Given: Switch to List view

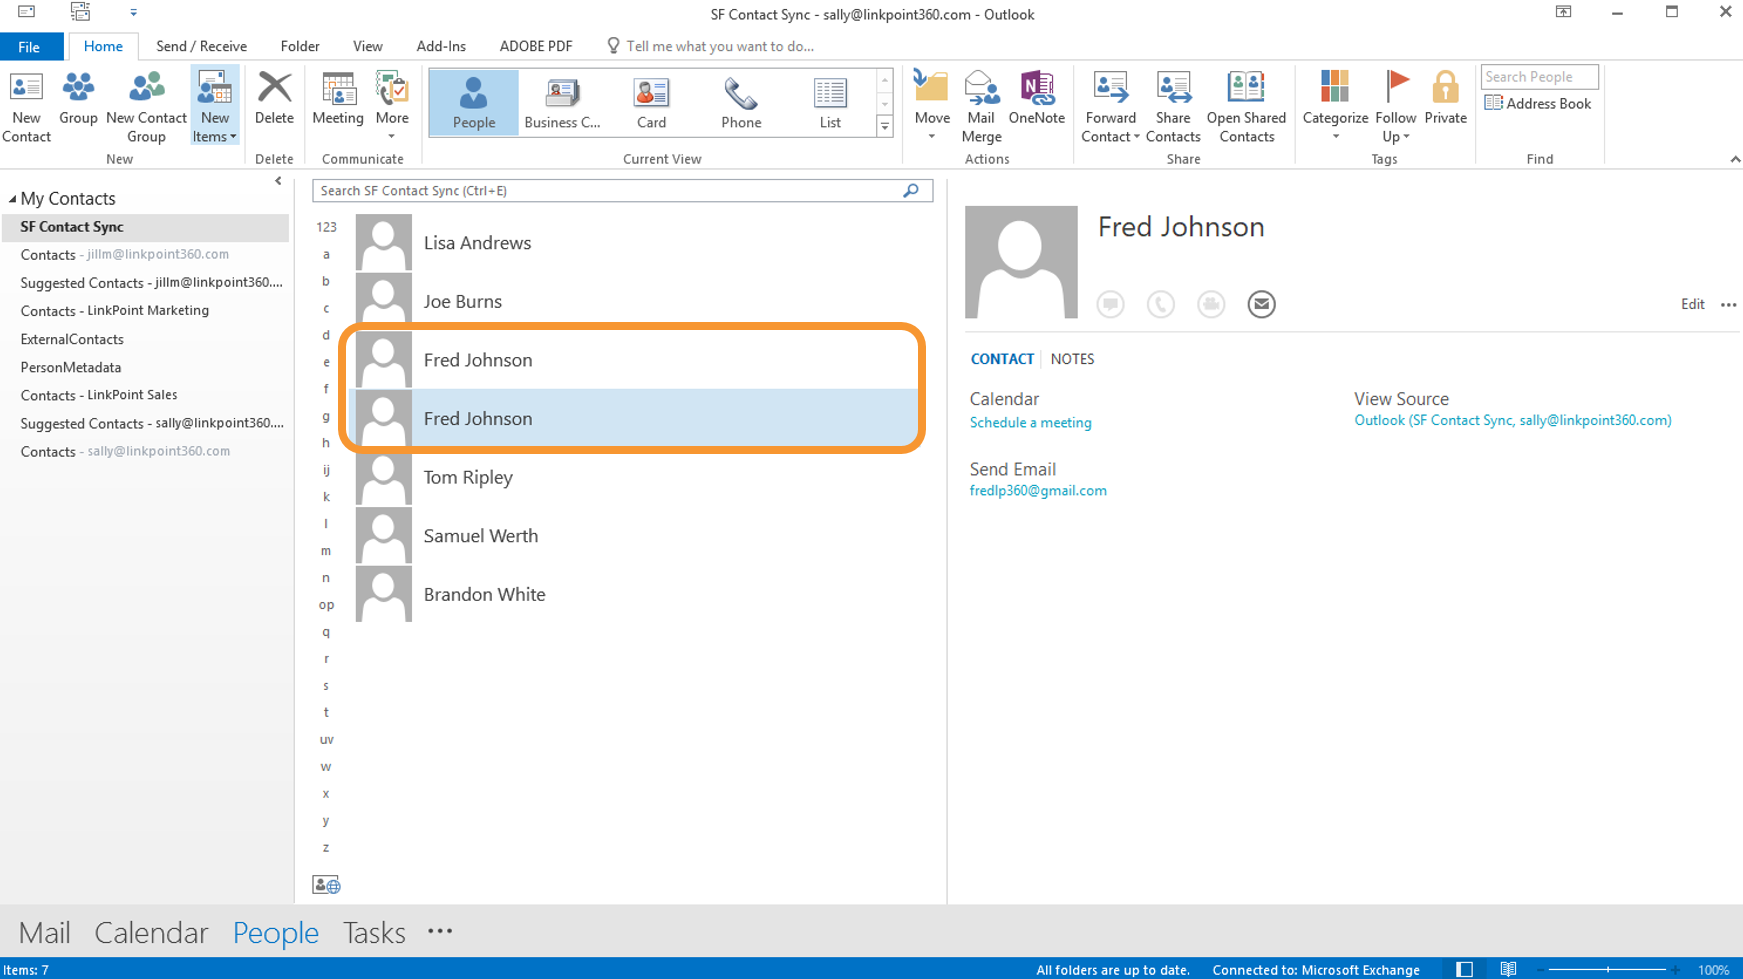Looking at the screenshot, I should (x=830, y=103).
